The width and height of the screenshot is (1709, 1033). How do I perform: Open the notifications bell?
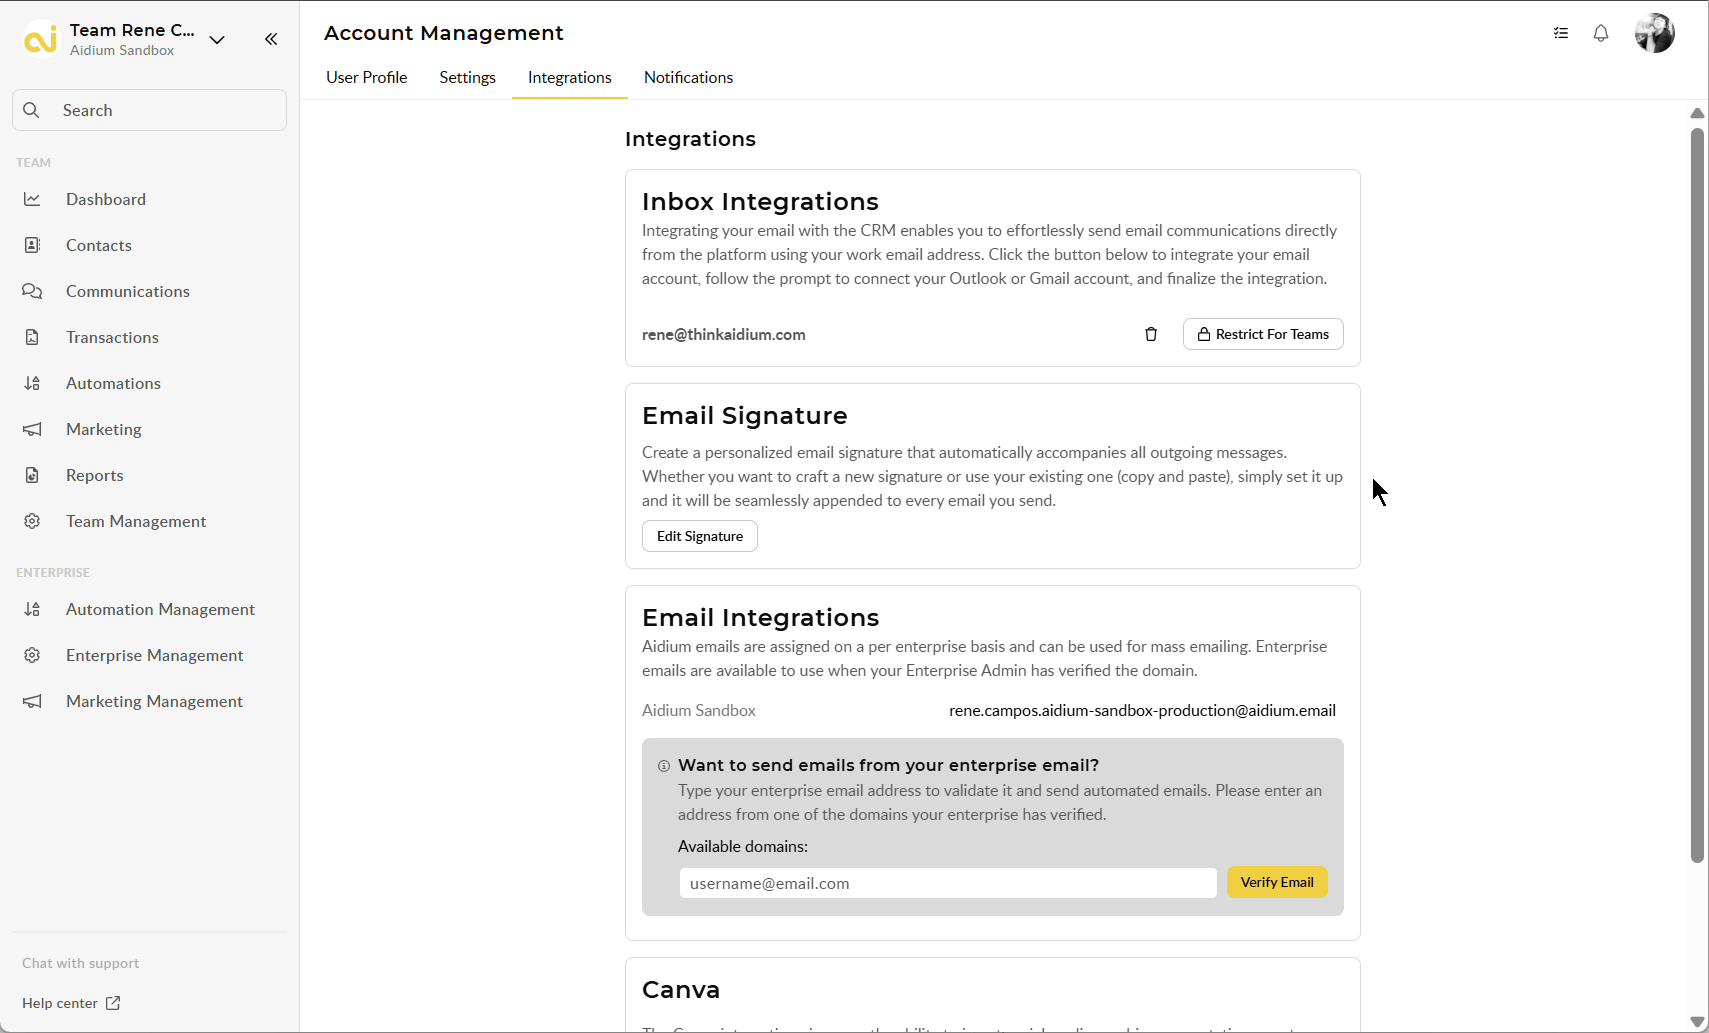pos(1601,33)
